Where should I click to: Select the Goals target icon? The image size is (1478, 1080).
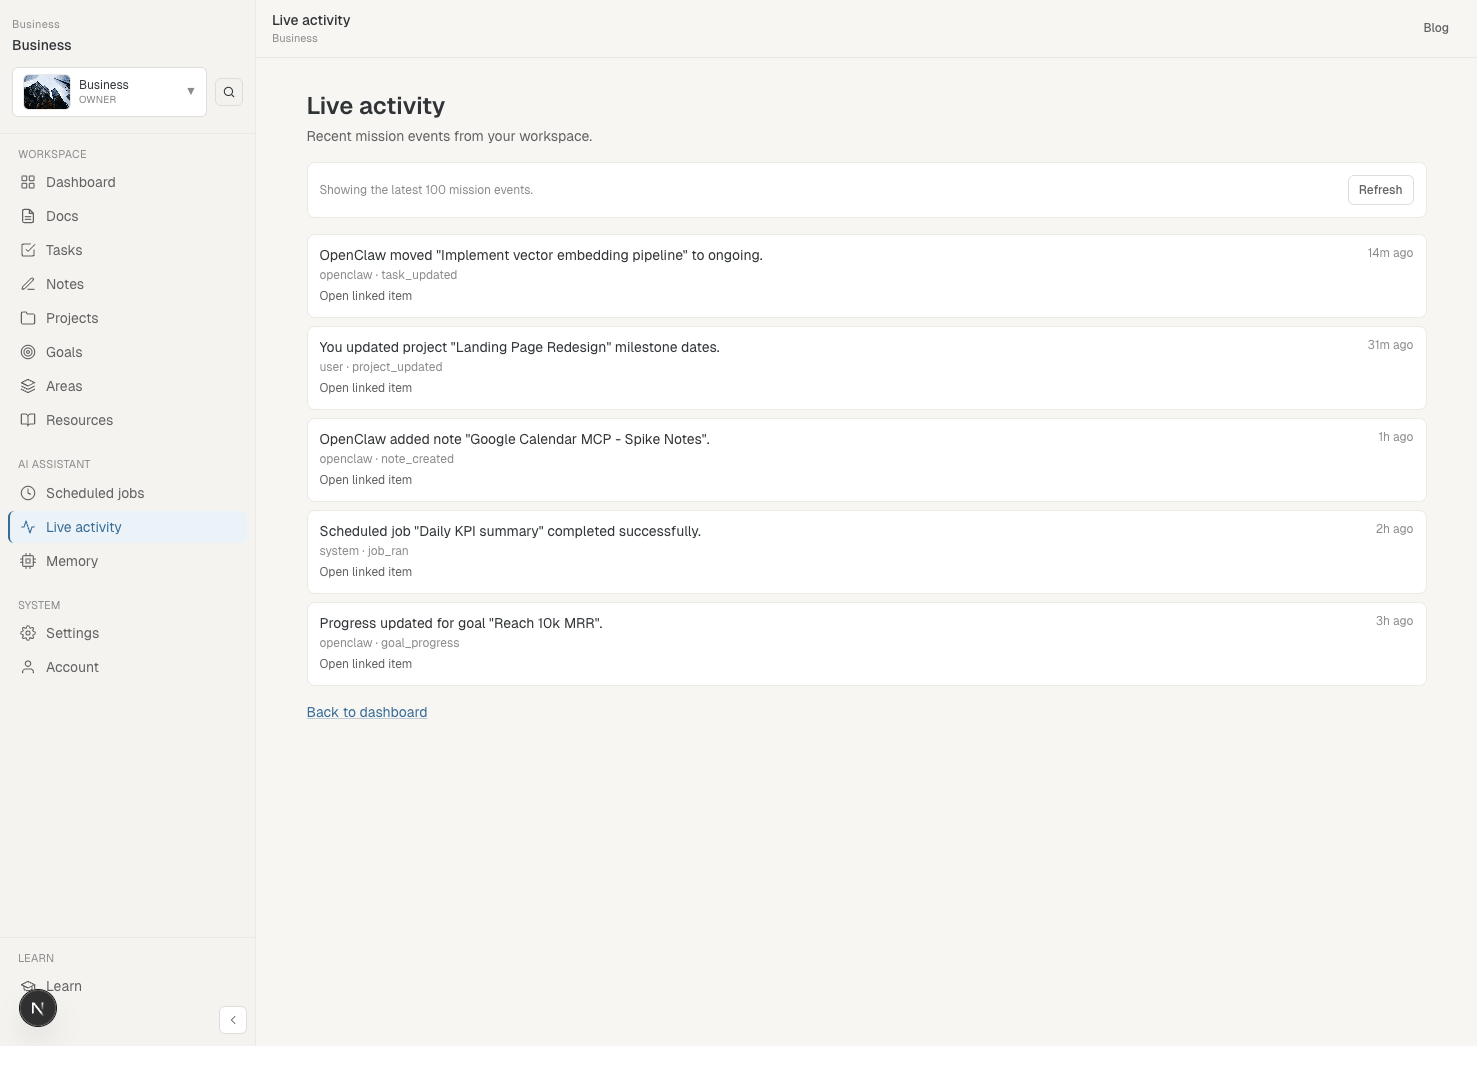[x=29, y=352]
